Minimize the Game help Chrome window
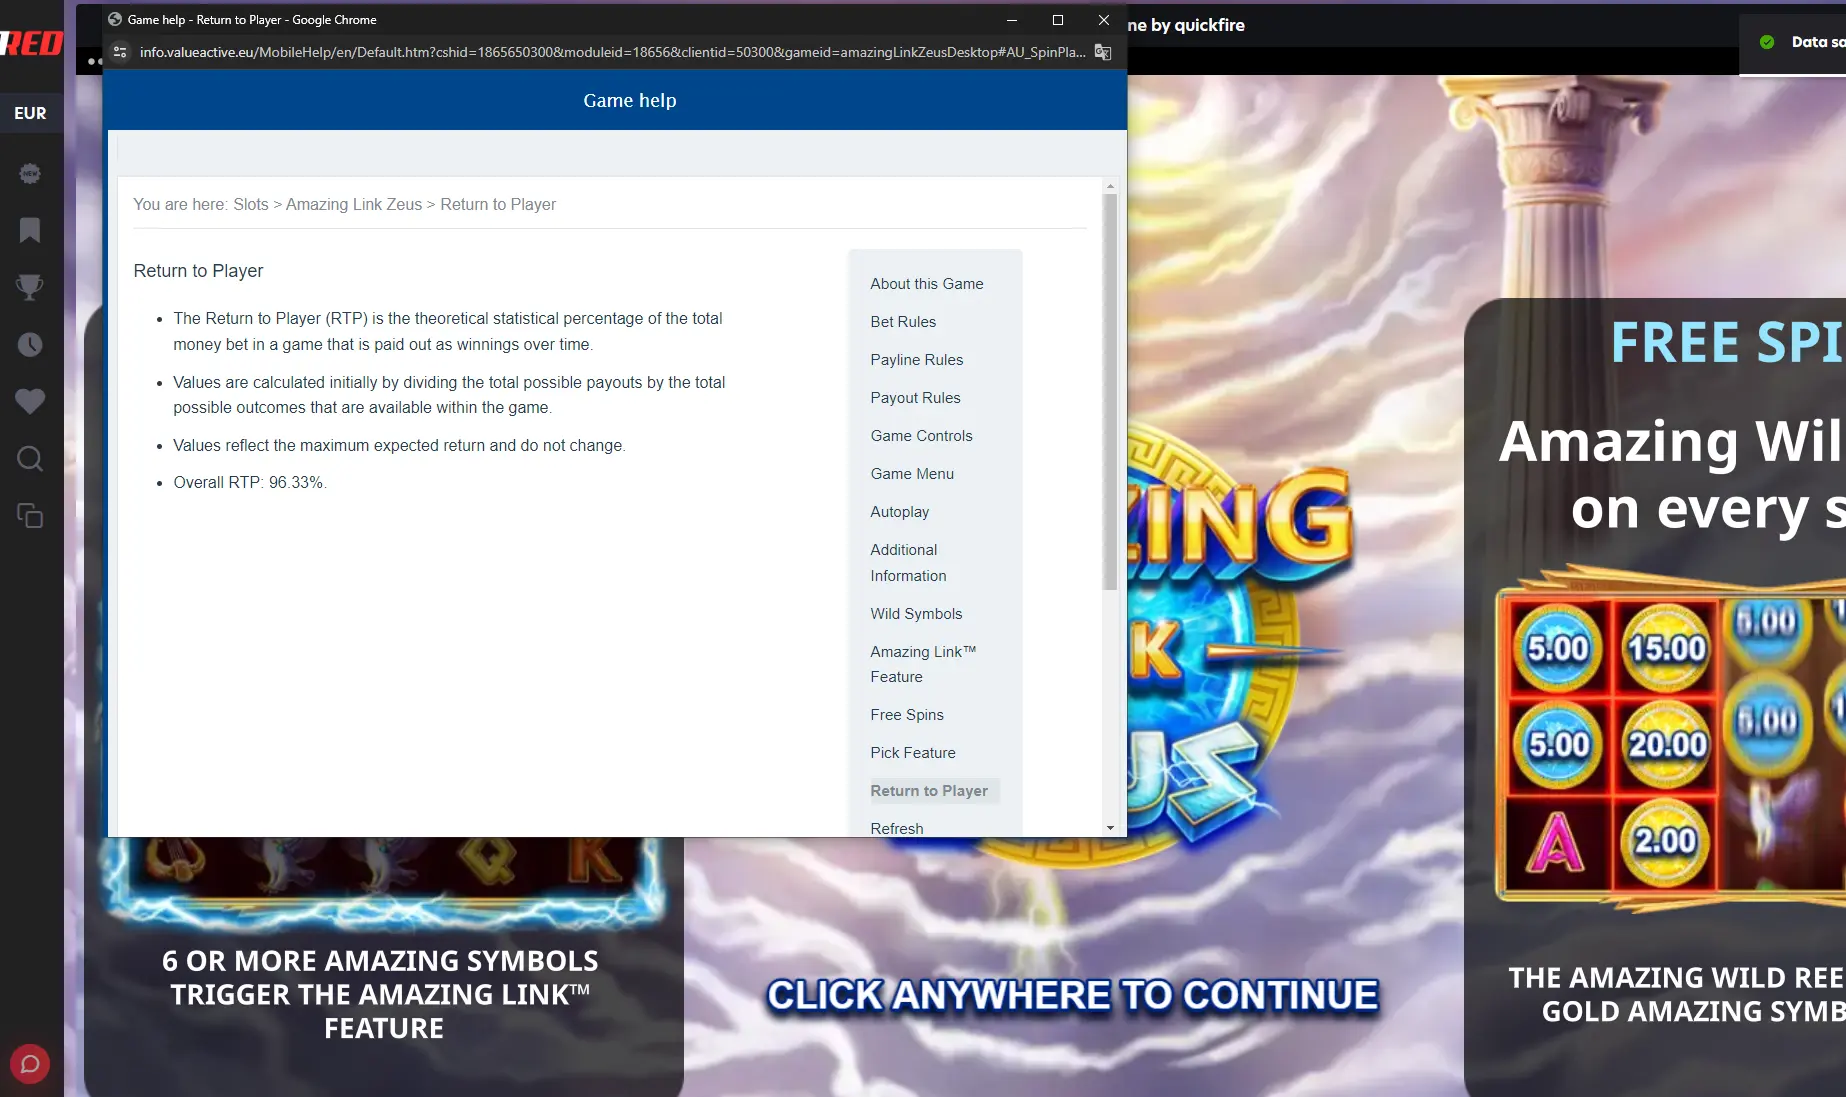Image resolution: width=1846 pixels, height=1097 pixels. pos(1012,20)
